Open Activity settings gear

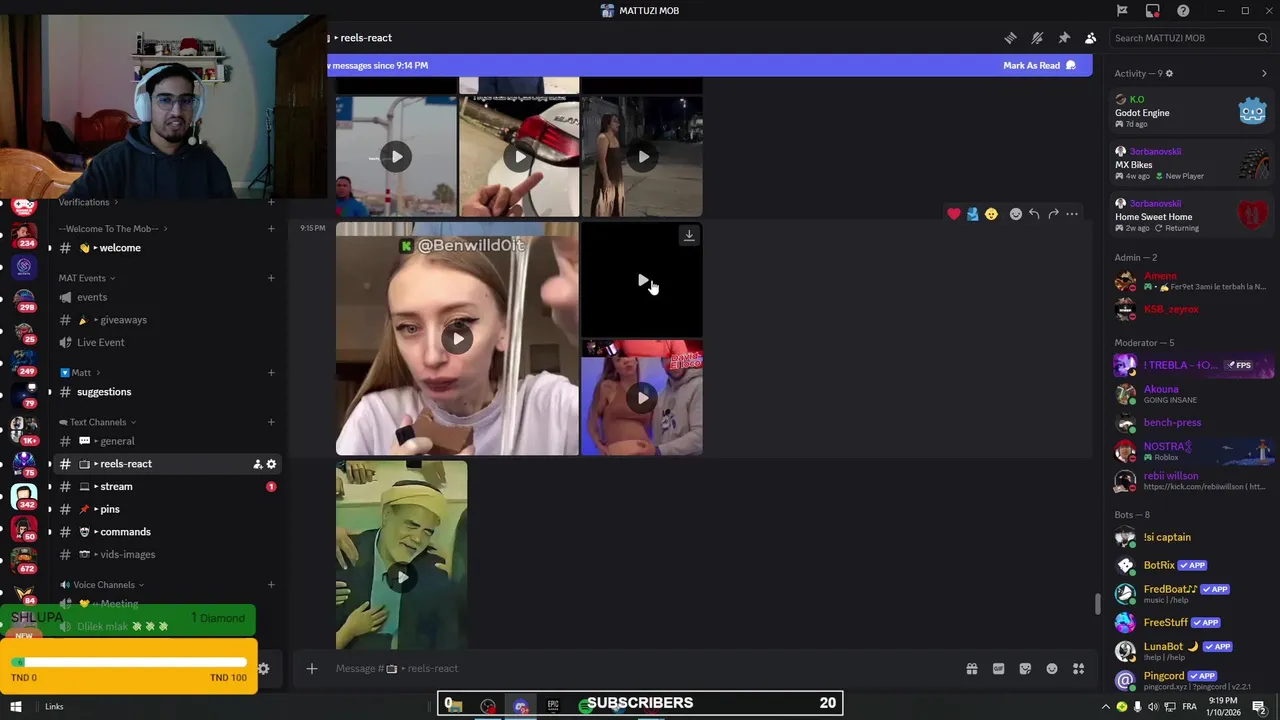tap(1169, 73)
